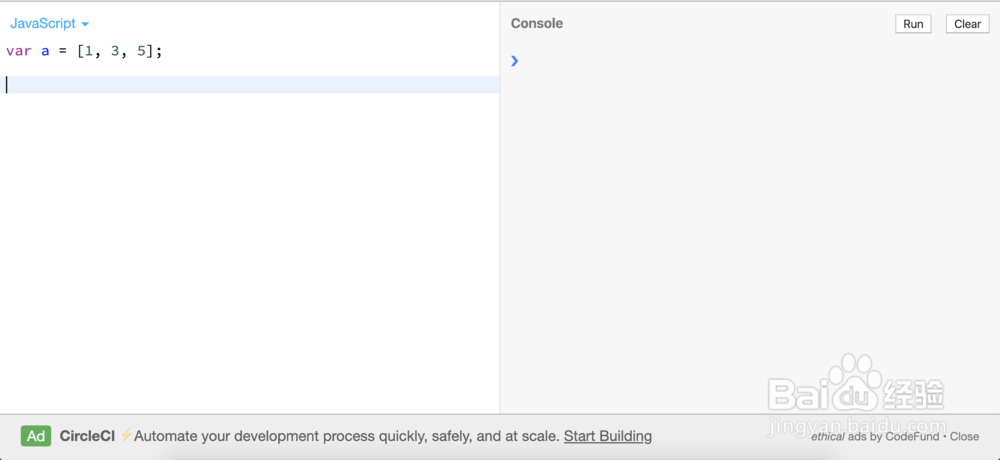1000x460 pixels.
Task: Click the blue console prompt chevron
Action: [514, 61]
